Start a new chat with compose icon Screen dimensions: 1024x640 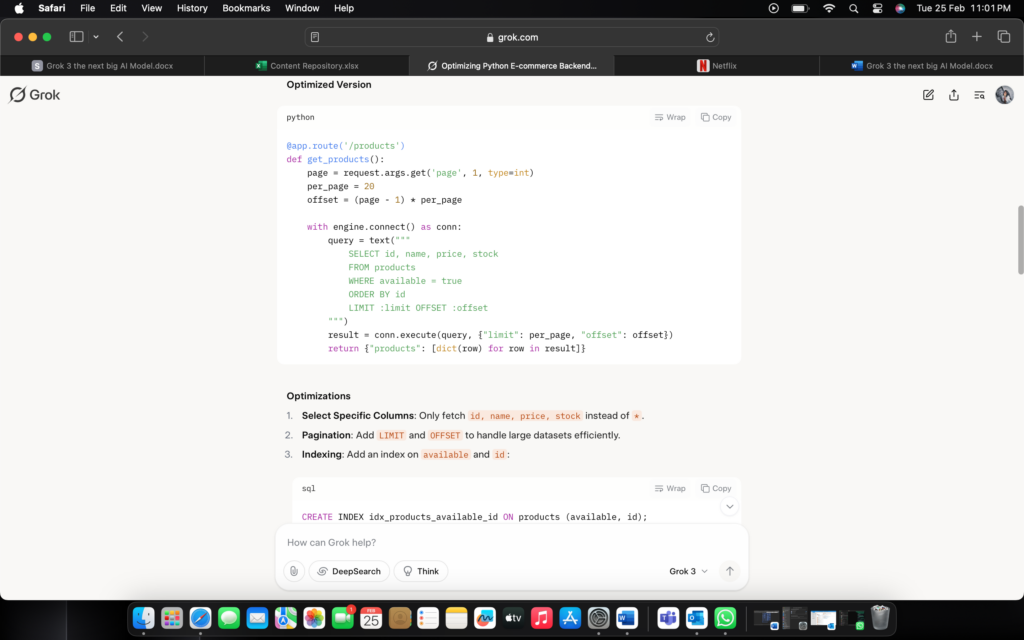[x=928, y=95]
